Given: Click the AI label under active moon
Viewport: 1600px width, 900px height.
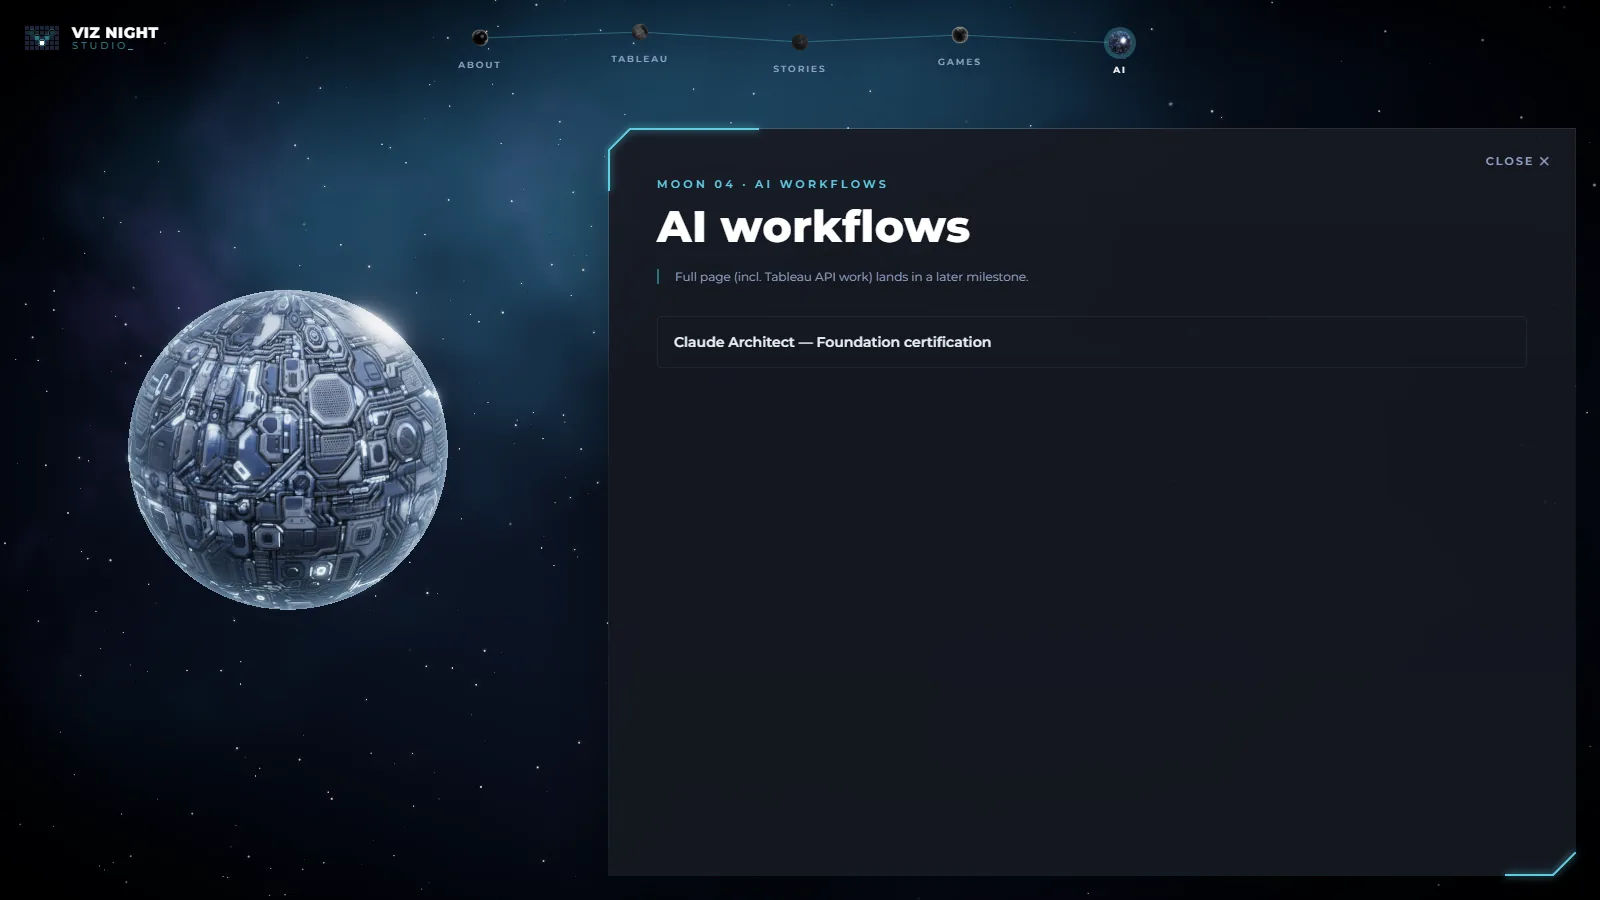Looking at the screenshot, I should click(x=1119, y=70).
